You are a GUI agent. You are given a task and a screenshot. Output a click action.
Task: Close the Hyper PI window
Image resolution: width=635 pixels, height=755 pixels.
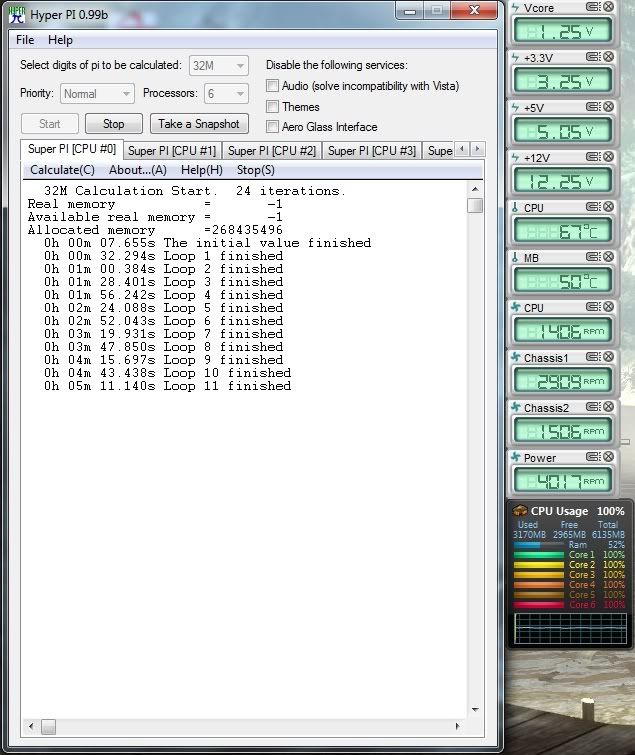tap(474, 11)
